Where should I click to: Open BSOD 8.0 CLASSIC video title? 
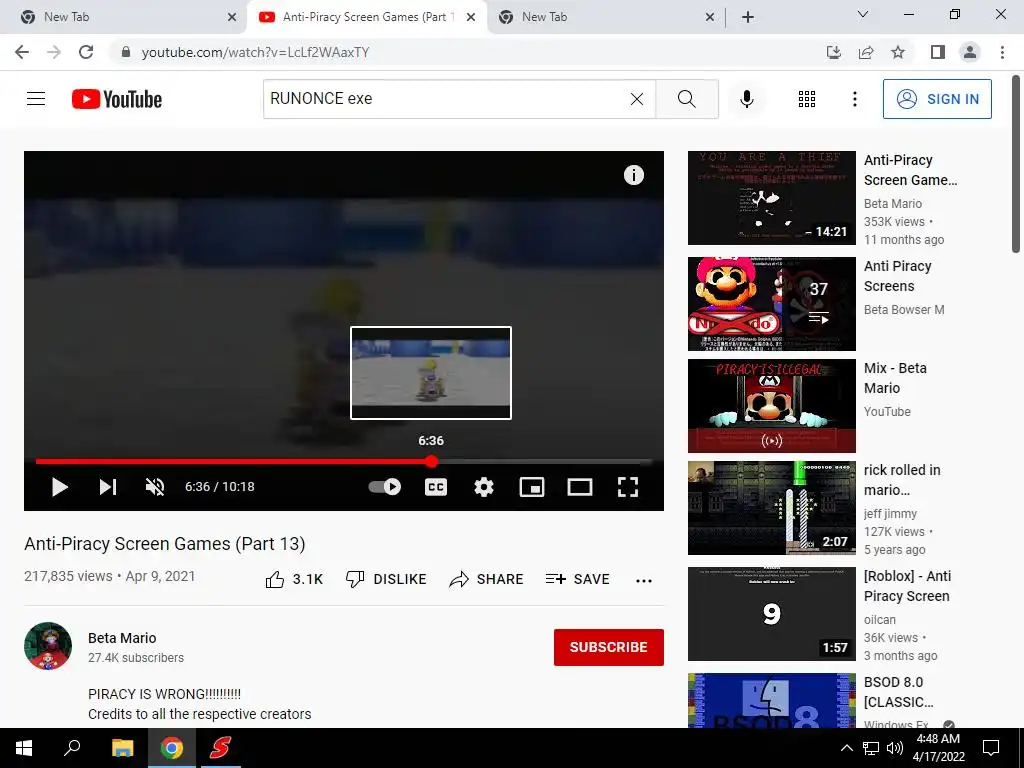[x=898, y=692]
